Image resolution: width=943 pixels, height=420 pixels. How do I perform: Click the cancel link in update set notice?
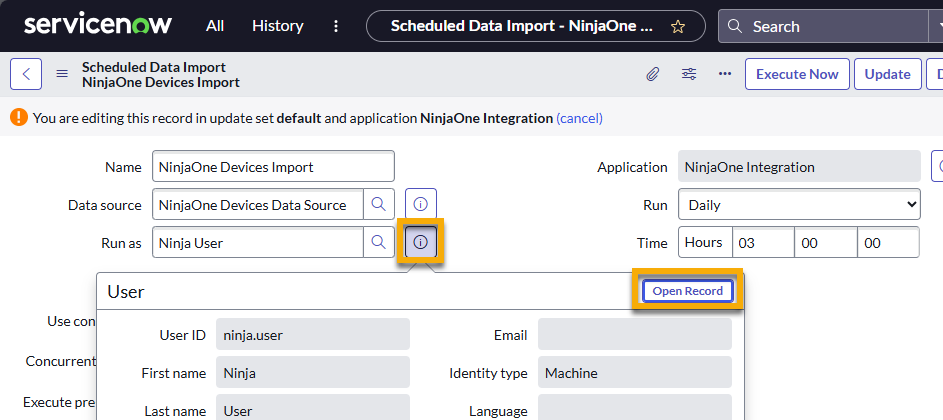(x=579, y=118)
